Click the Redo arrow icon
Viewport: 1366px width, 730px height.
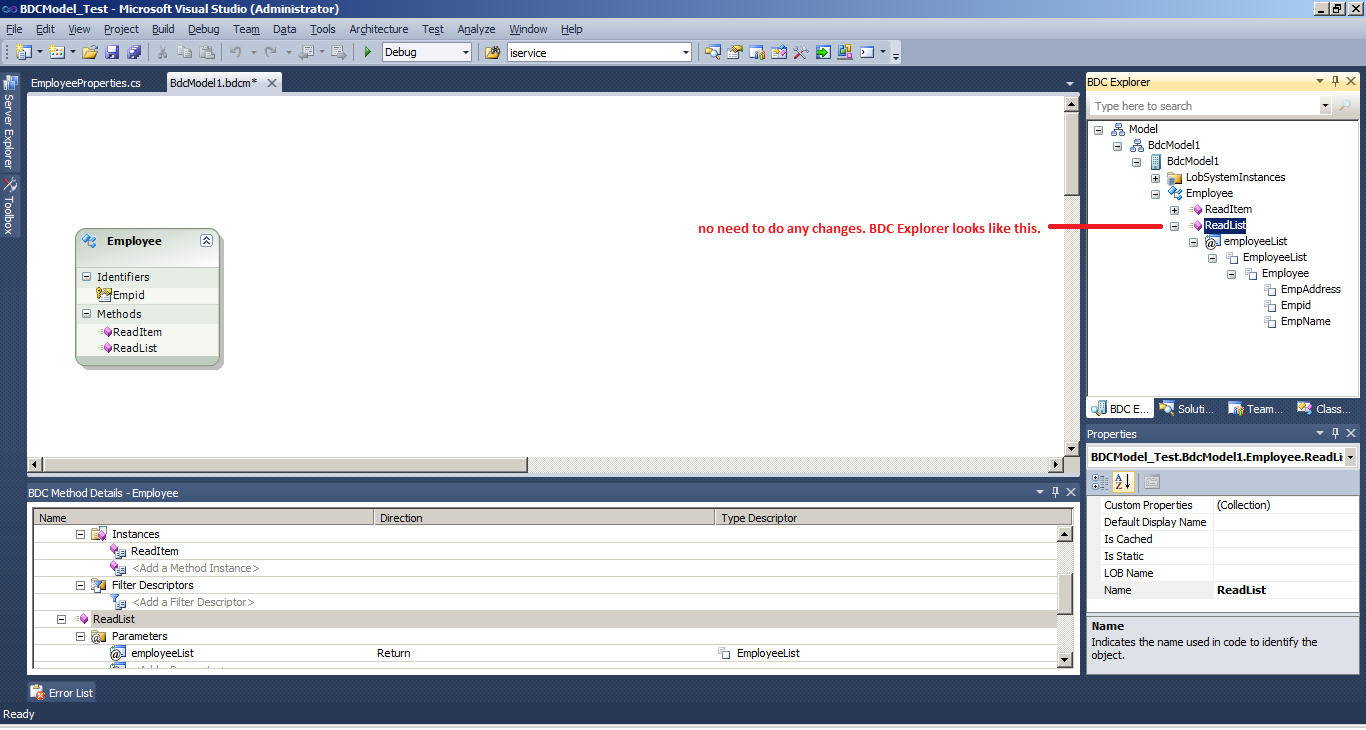tap(272, 52)
